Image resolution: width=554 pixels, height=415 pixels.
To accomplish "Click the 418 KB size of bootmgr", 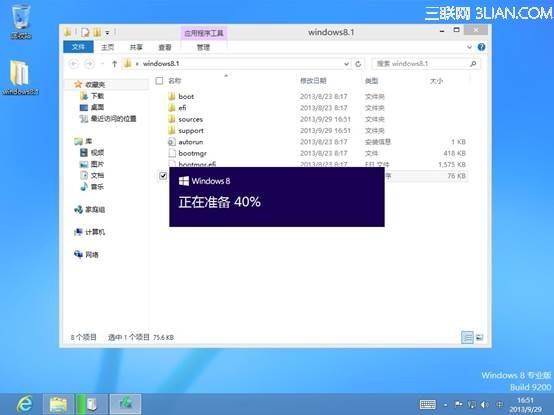I will pyautogui.click(x=454, y=153).
